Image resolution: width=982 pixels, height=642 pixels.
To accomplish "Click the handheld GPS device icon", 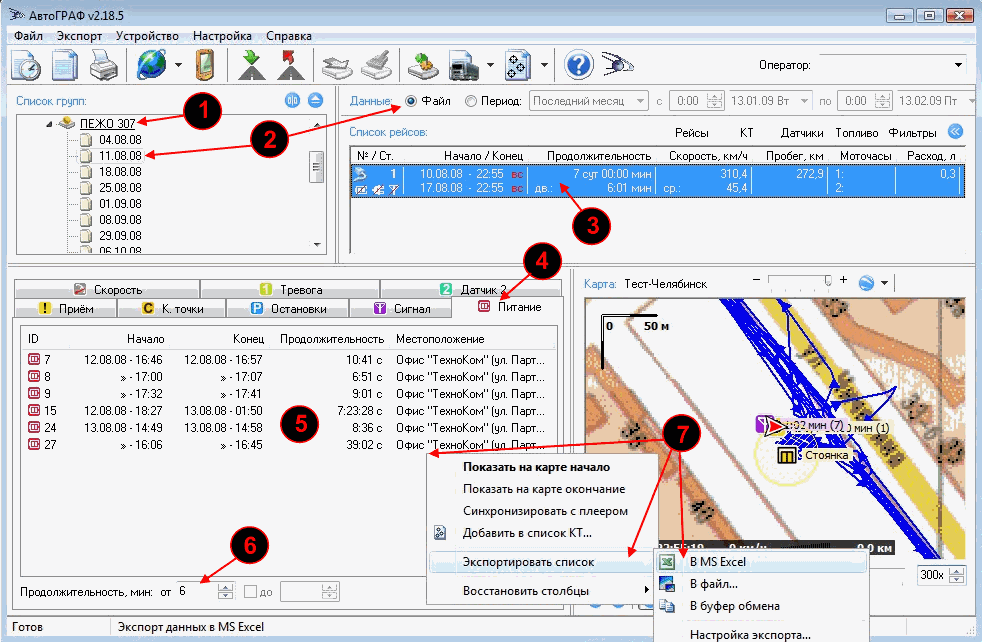I will tap(205, 65).
